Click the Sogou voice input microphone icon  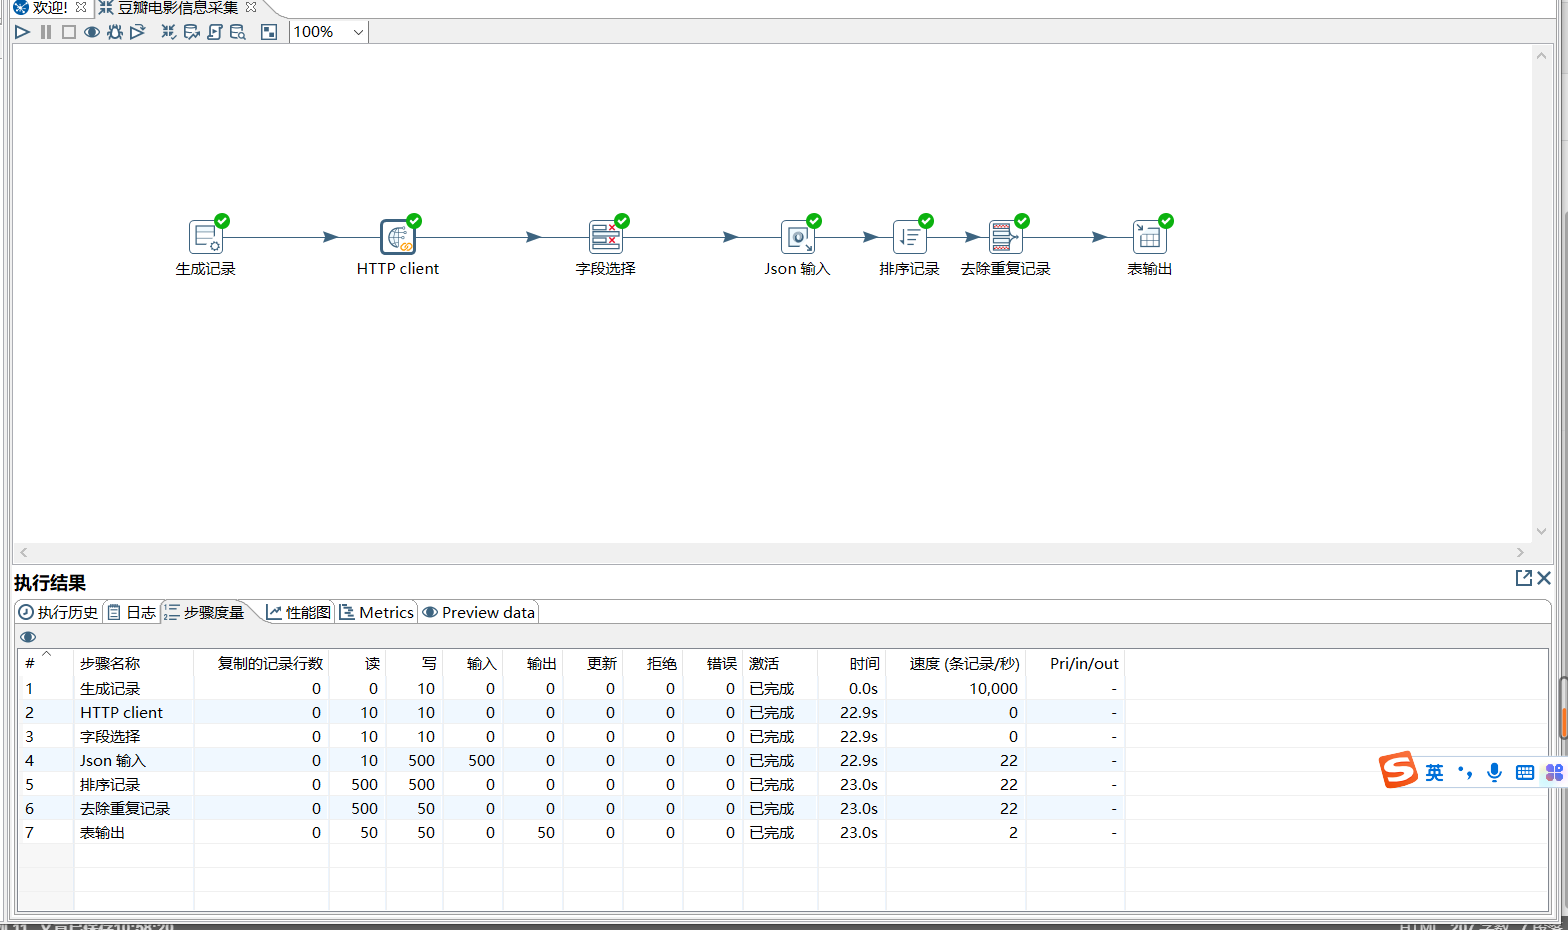[x=1494, y=772]
